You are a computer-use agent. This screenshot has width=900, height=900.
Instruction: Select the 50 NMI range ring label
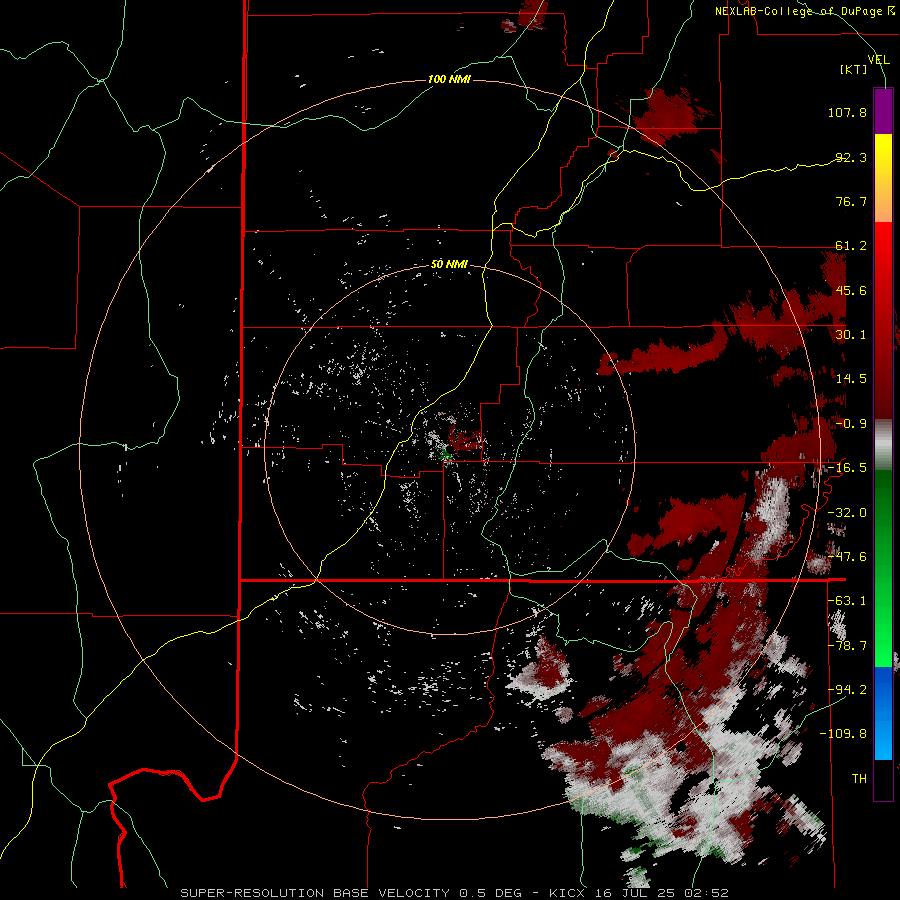point(449,264)
